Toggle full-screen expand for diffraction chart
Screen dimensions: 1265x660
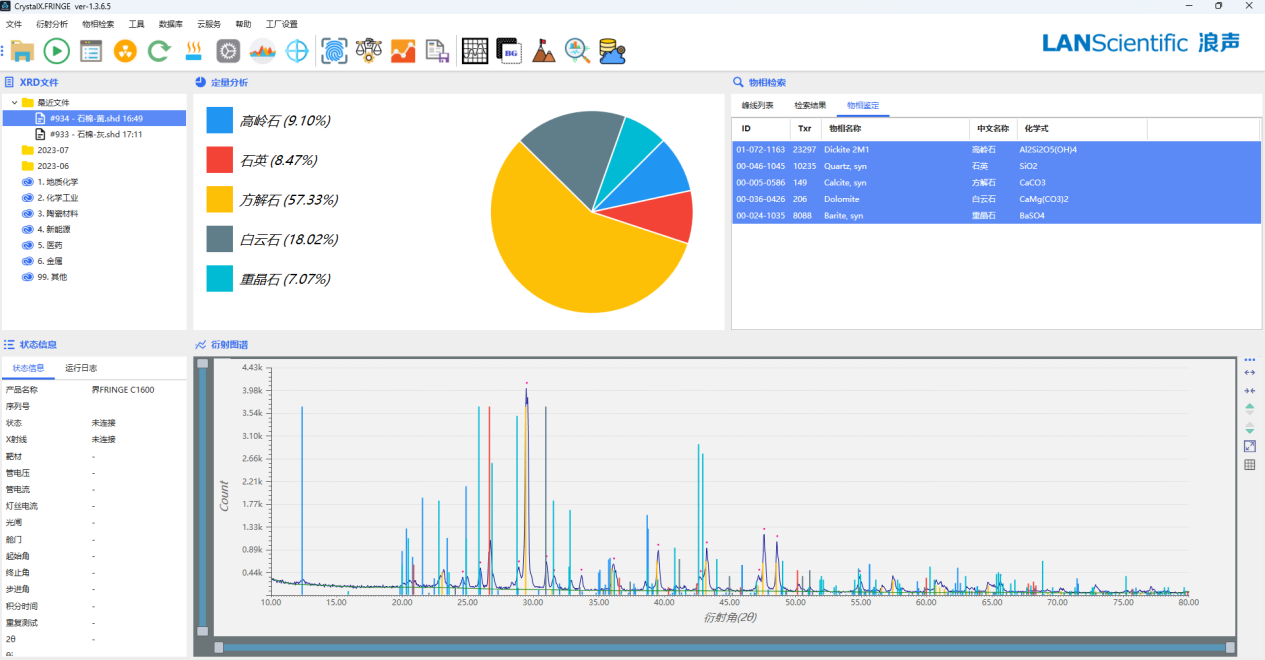1249,446
